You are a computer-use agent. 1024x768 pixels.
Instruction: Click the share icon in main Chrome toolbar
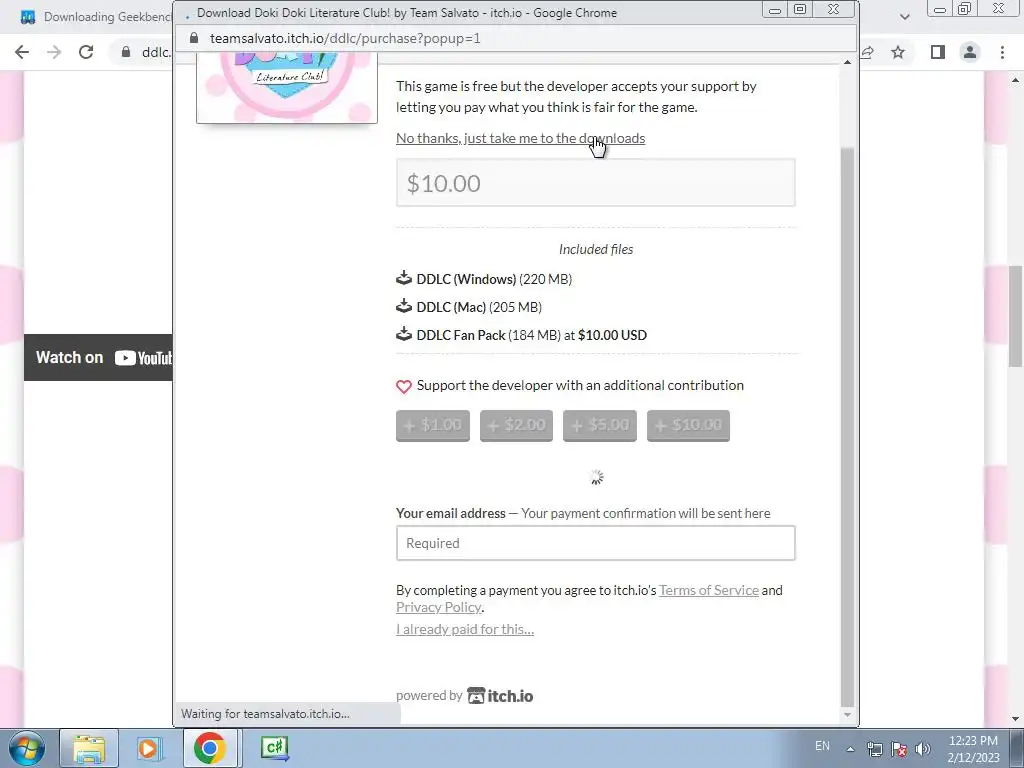pyautogui.click(x=867, y=52)
